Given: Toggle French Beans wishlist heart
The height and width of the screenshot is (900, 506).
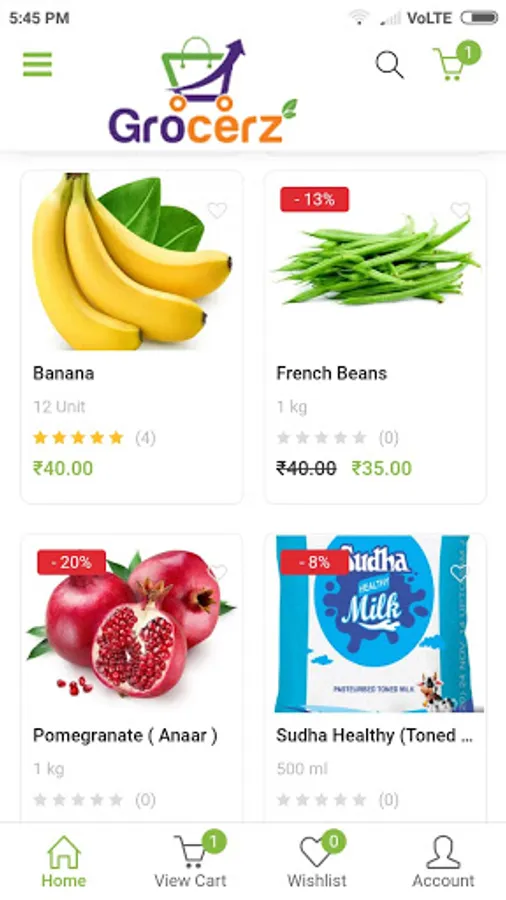Looking at the screenshot, I should pyautogui.click(x=460, y=211).
